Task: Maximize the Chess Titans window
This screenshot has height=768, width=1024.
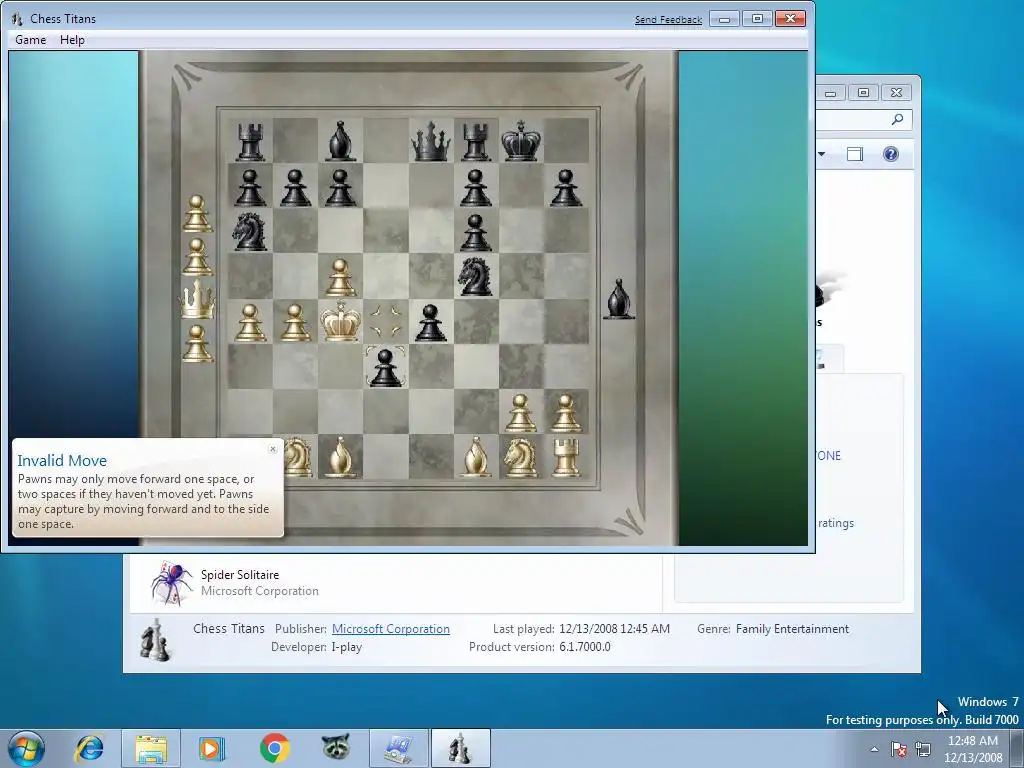Action: 758,19
